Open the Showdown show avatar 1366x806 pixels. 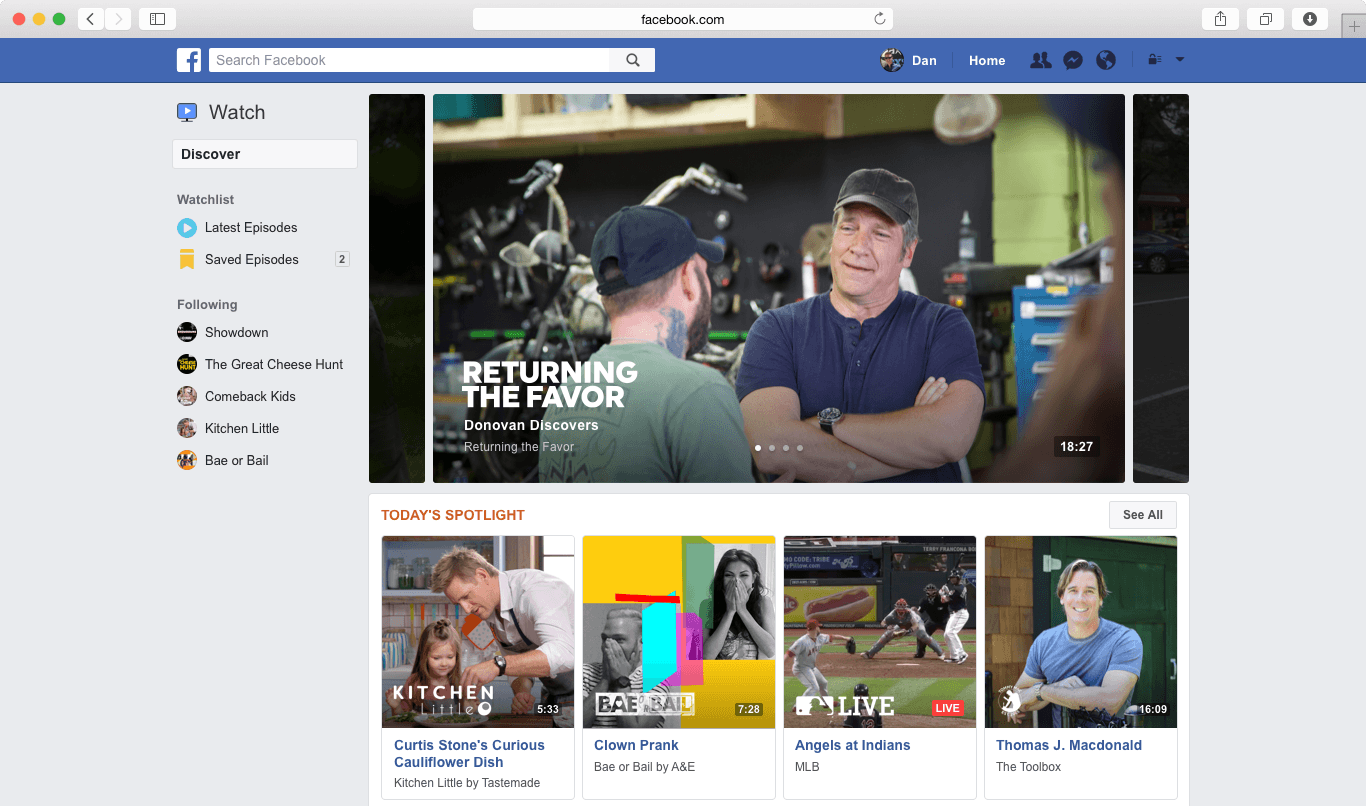click(187, 332)
